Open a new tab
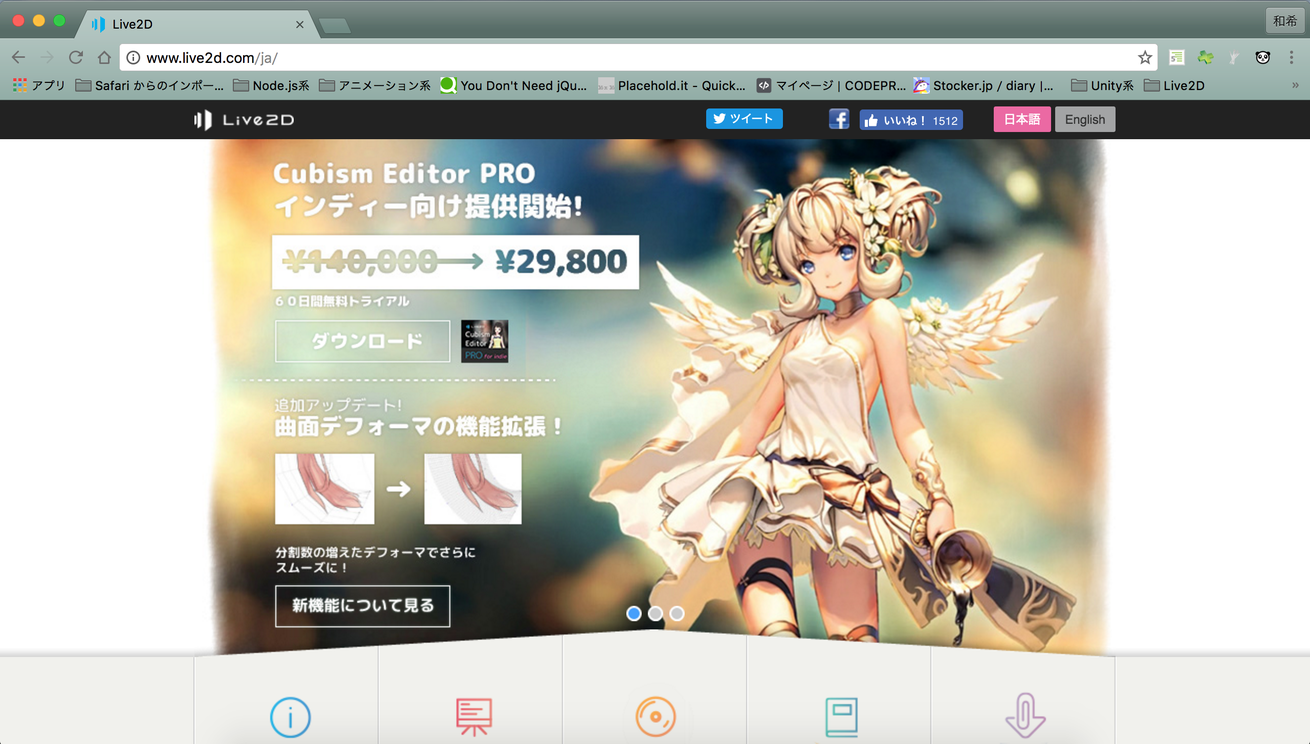1310x744 pixels. [334, 25]
